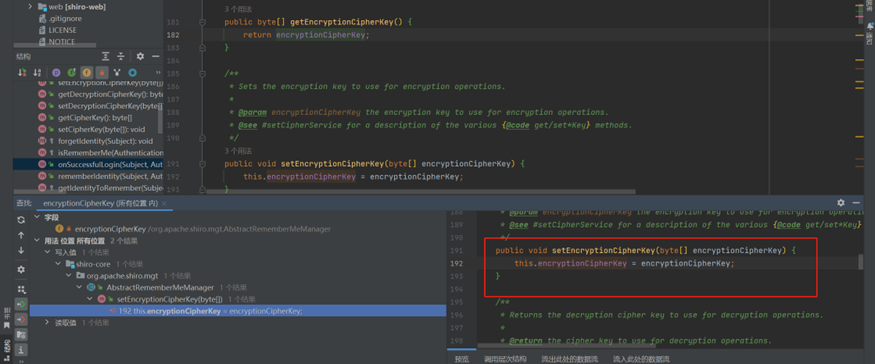Screen dimensions: 875x364
Task: Collapse the 写入值 results node
Action: pos(47,252)
